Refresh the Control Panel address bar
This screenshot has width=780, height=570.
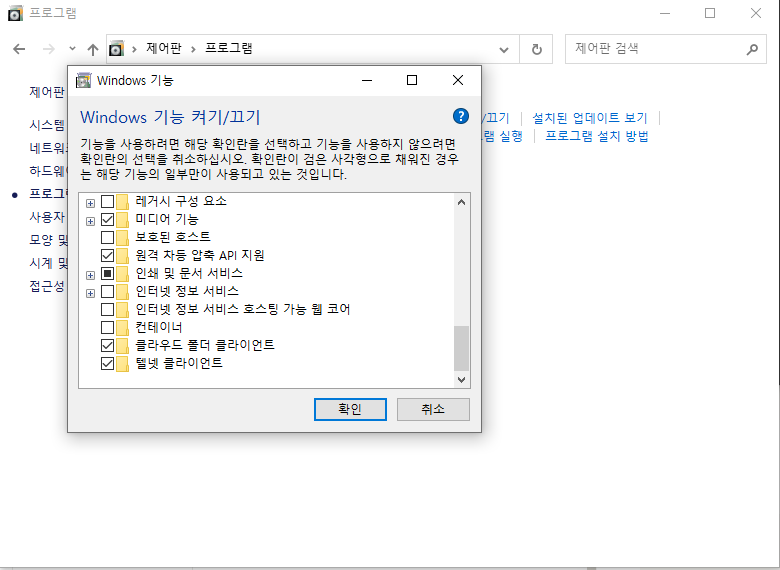tap(536, 49)
